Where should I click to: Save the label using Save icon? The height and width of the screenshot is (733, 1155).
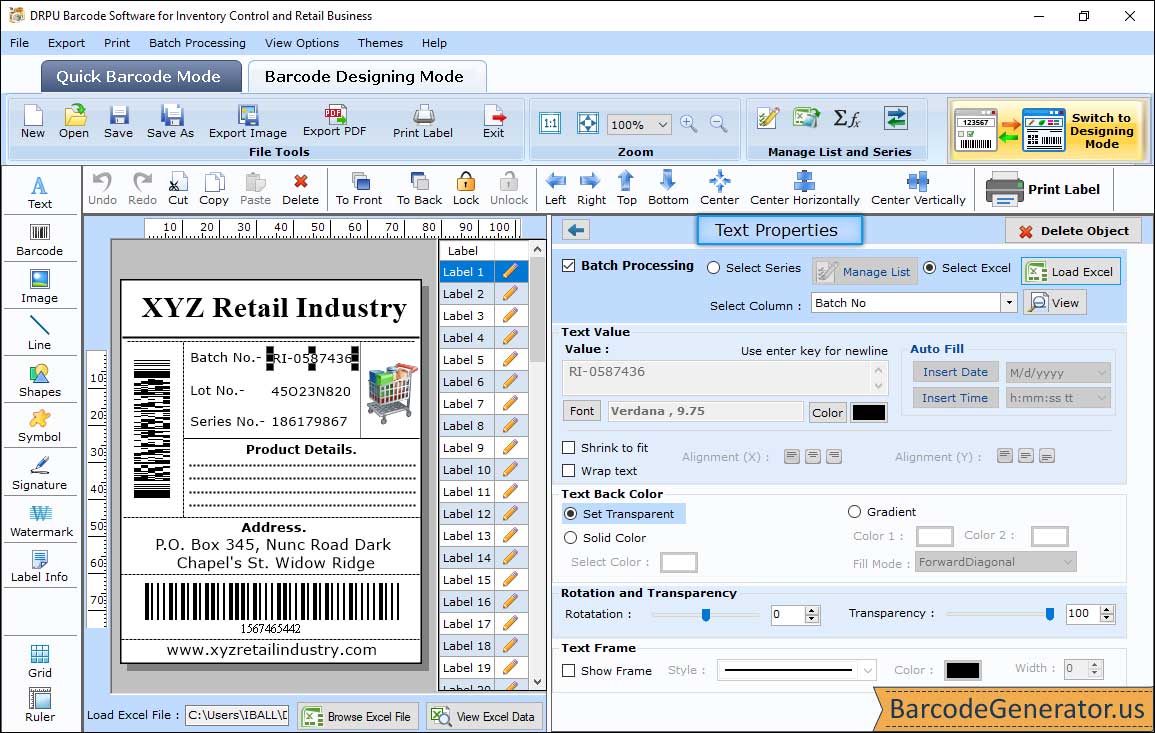point(118,122)
